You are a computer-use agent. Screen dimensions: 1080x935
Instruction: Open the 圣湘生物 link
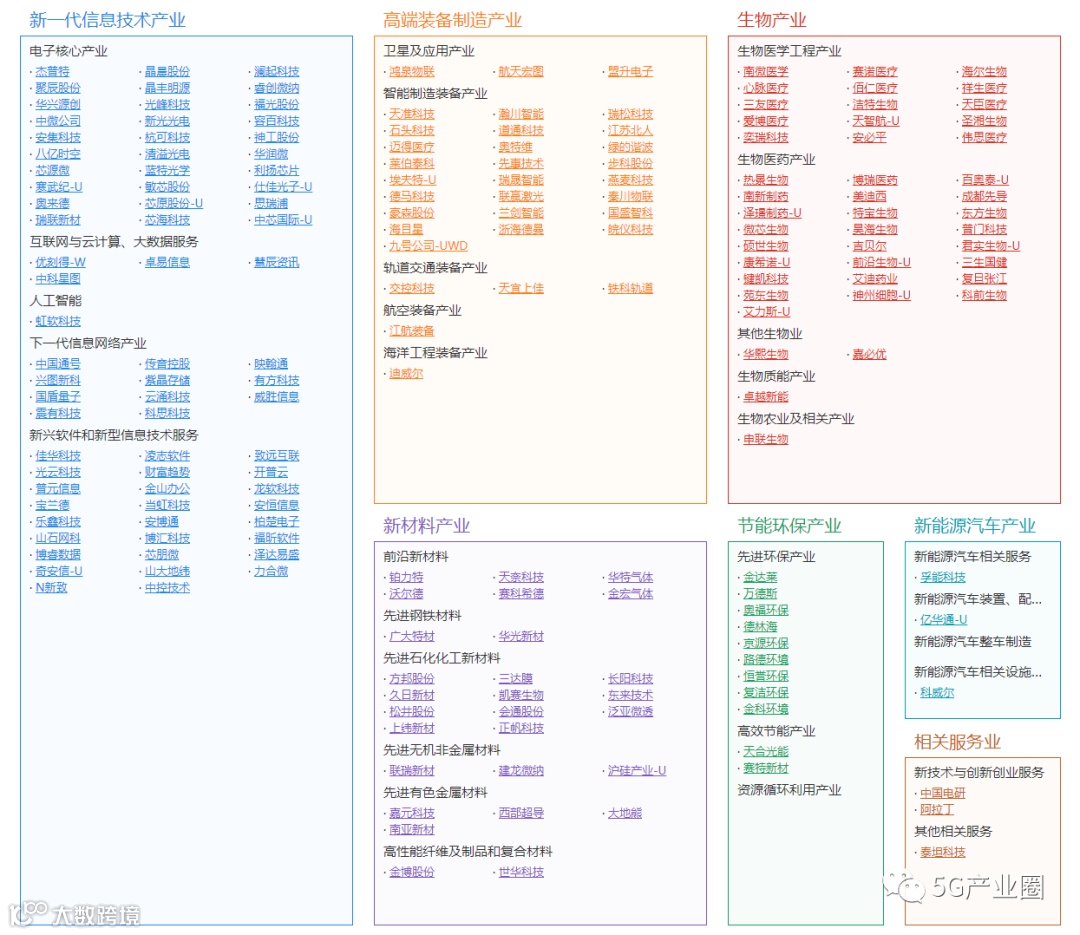(x=985, y=121)
